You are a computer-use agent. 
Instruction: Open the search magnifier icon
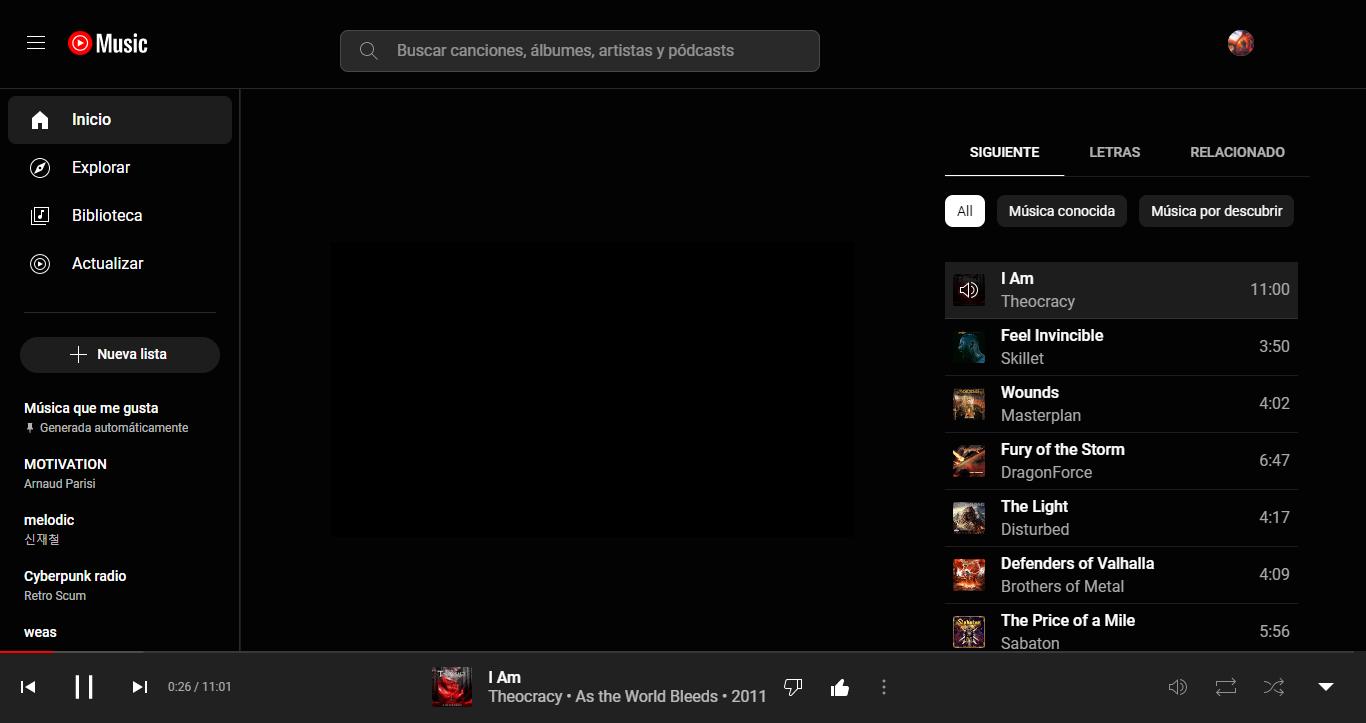(368, 50)
